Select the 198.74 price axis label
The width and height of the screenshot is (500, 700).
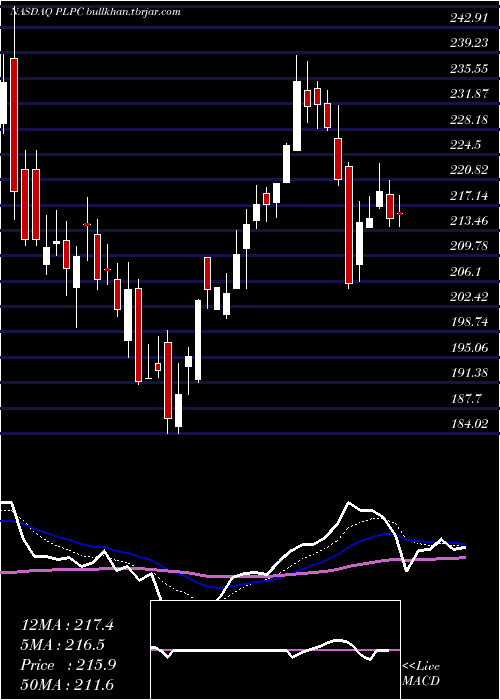(x=469, y=321)
